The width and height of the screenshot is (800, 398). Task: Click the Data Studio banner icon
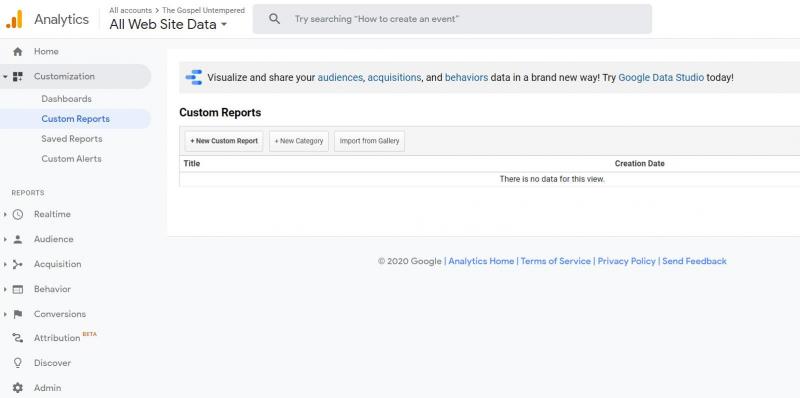pyautogui.click(x=194, y=78)
